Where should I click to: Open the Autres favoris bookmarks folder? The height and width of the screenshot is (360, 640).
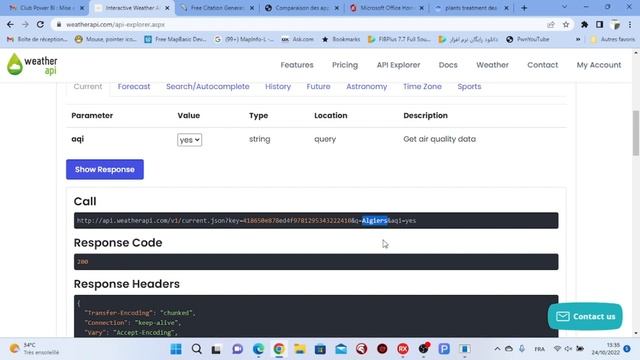click(613, 39)
